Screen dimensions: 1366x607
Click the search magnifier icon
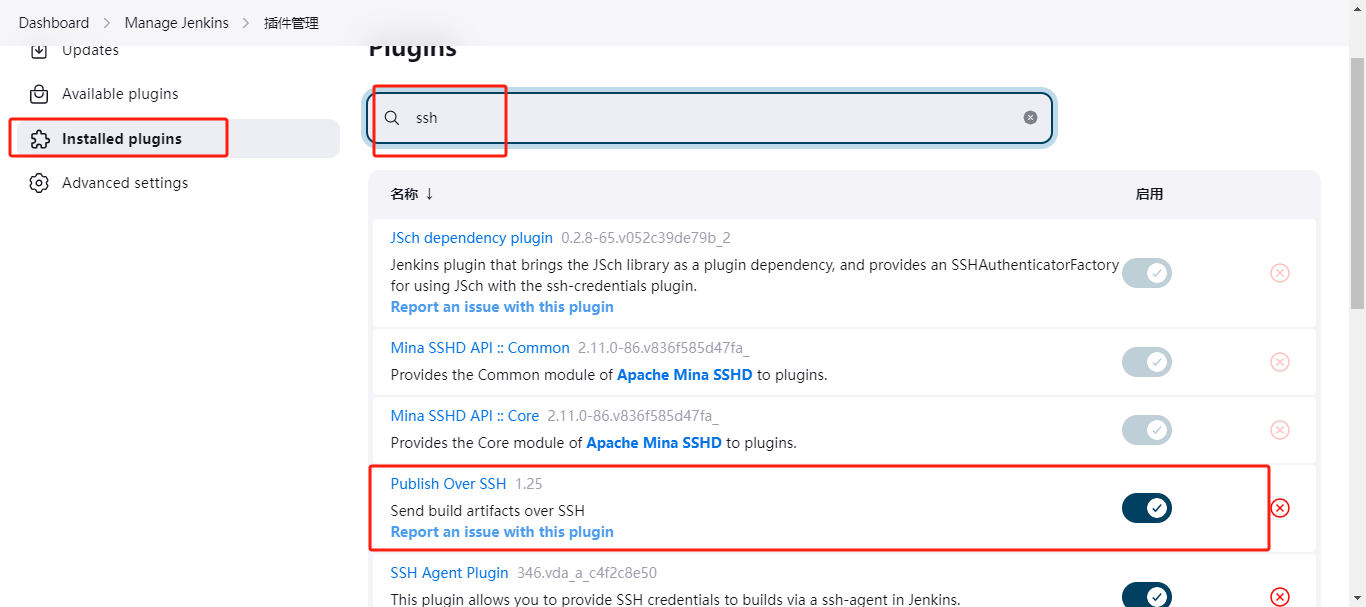[392, 118]
